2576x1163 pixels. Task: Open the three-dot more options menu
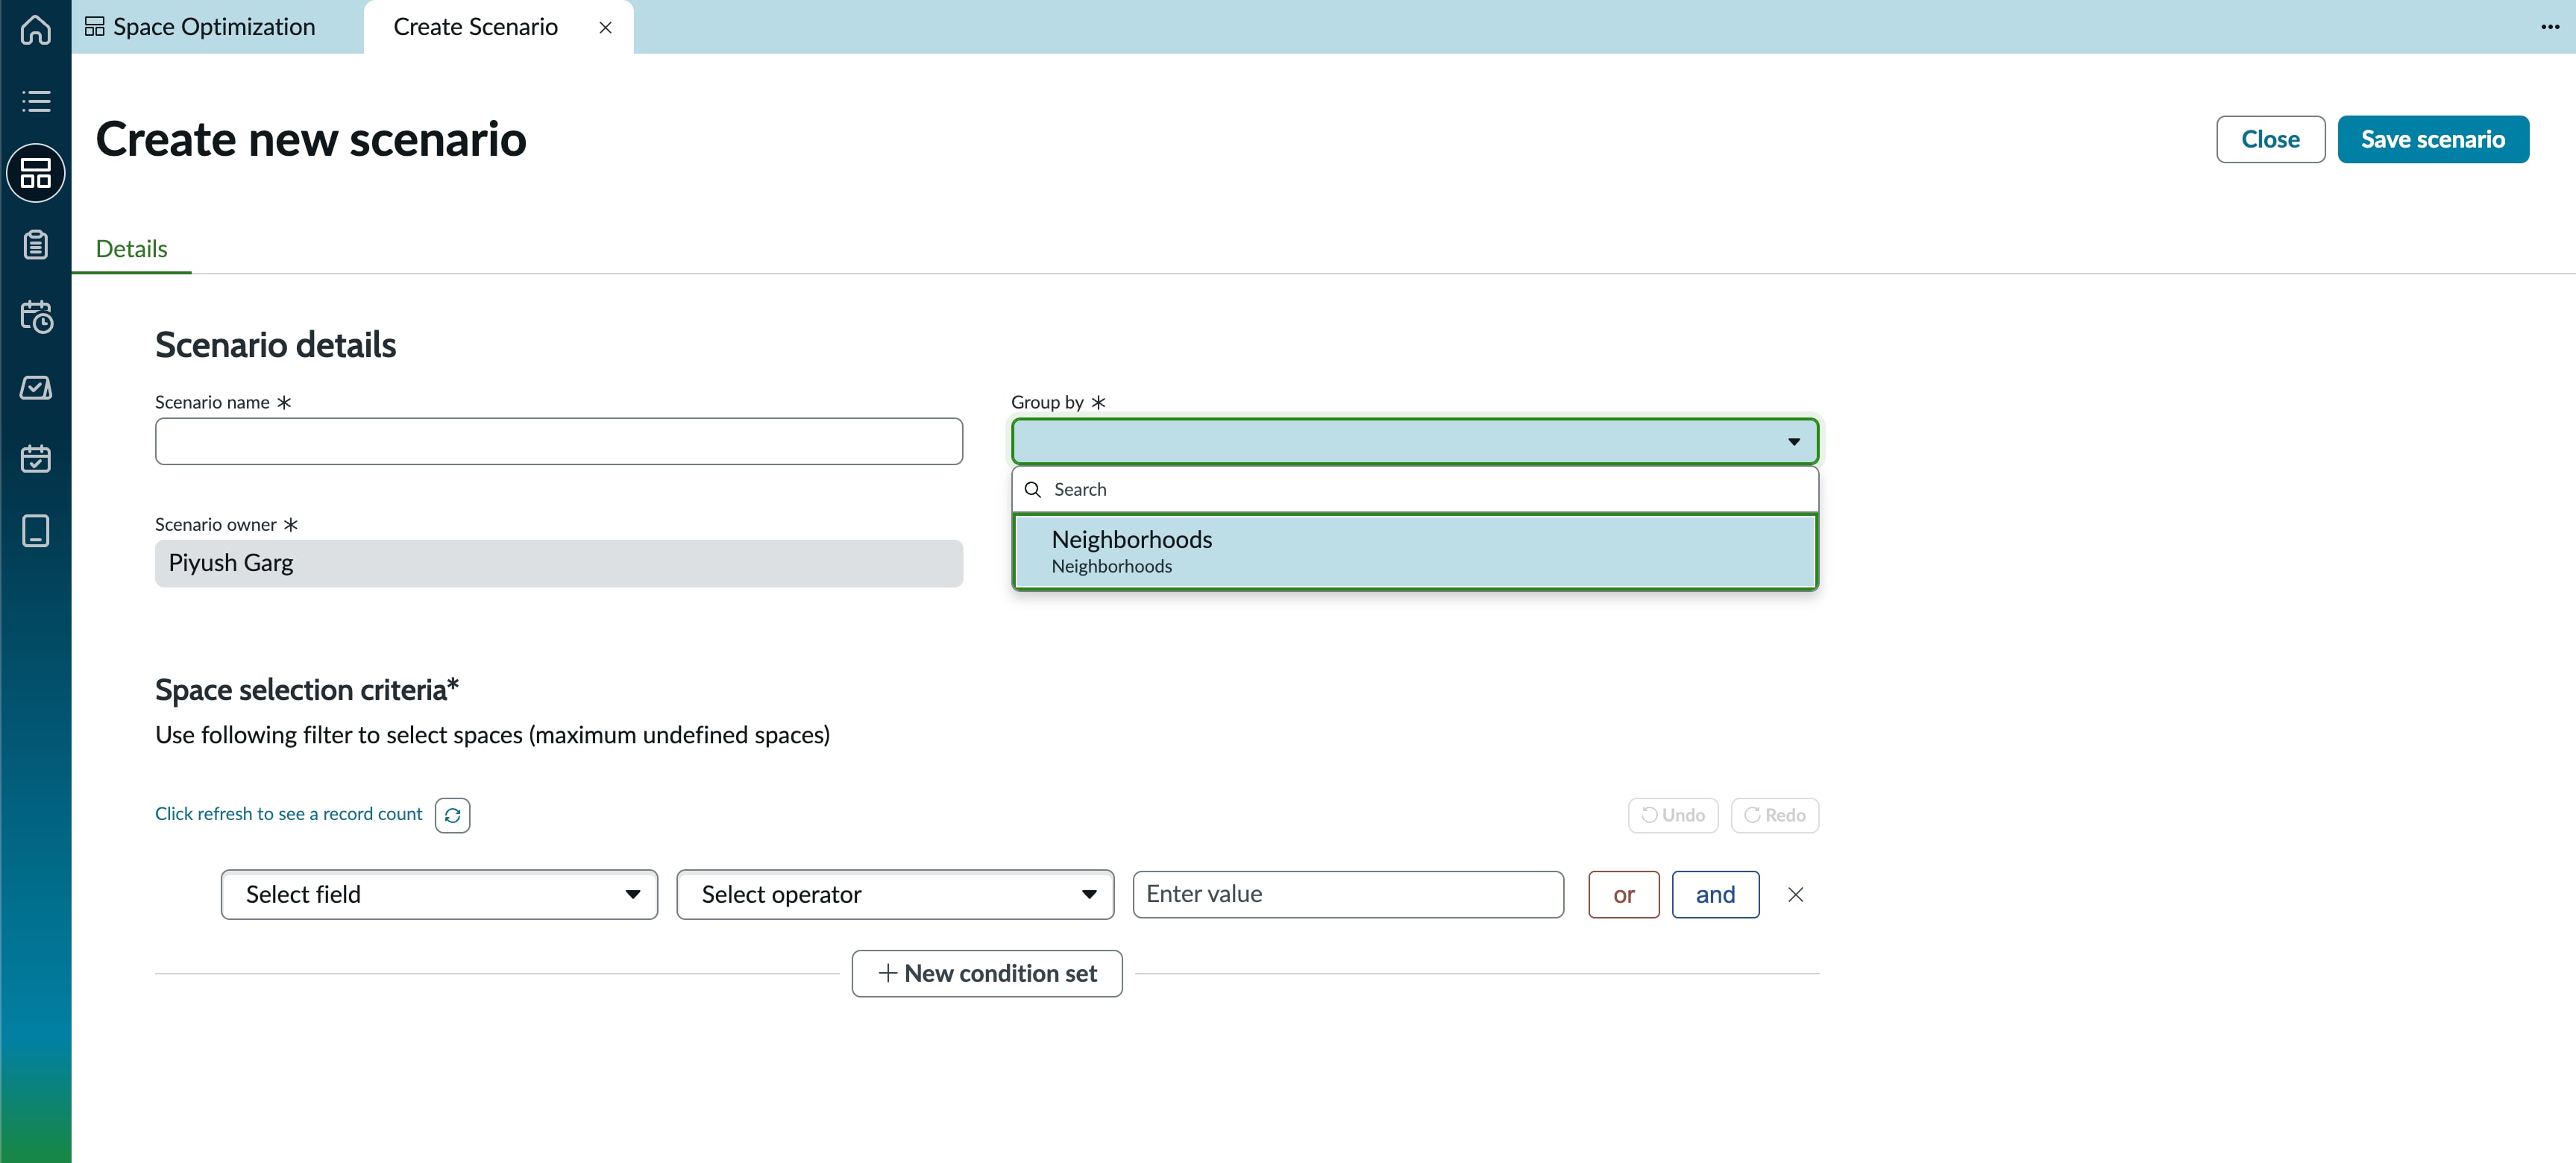(2550, 27)
